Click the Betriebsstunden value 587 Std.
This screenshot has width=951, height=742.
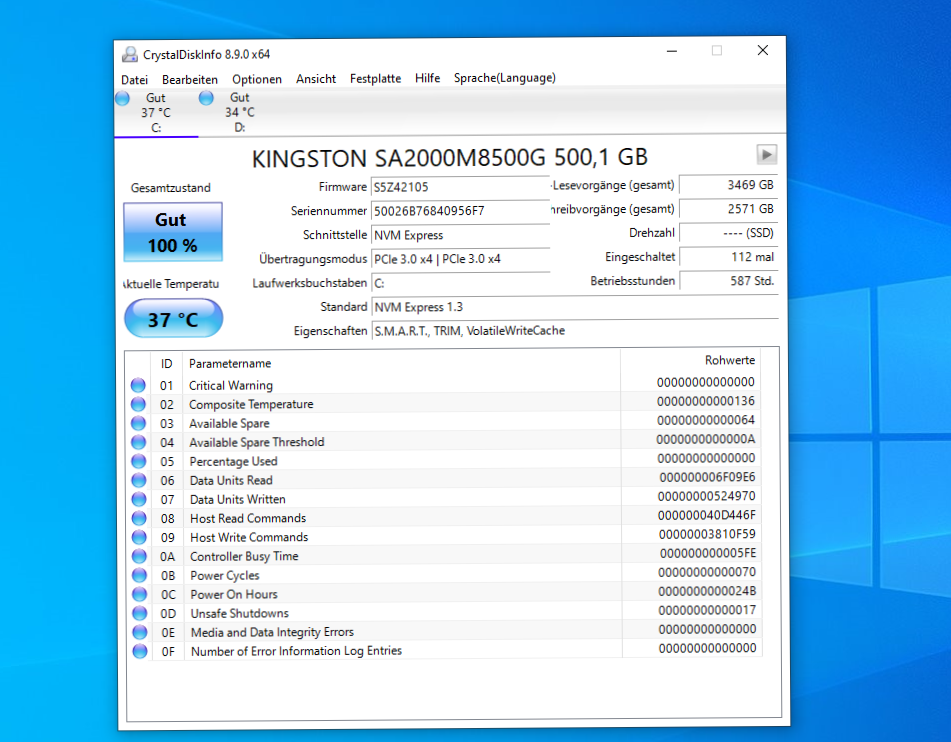click(728, 281)
